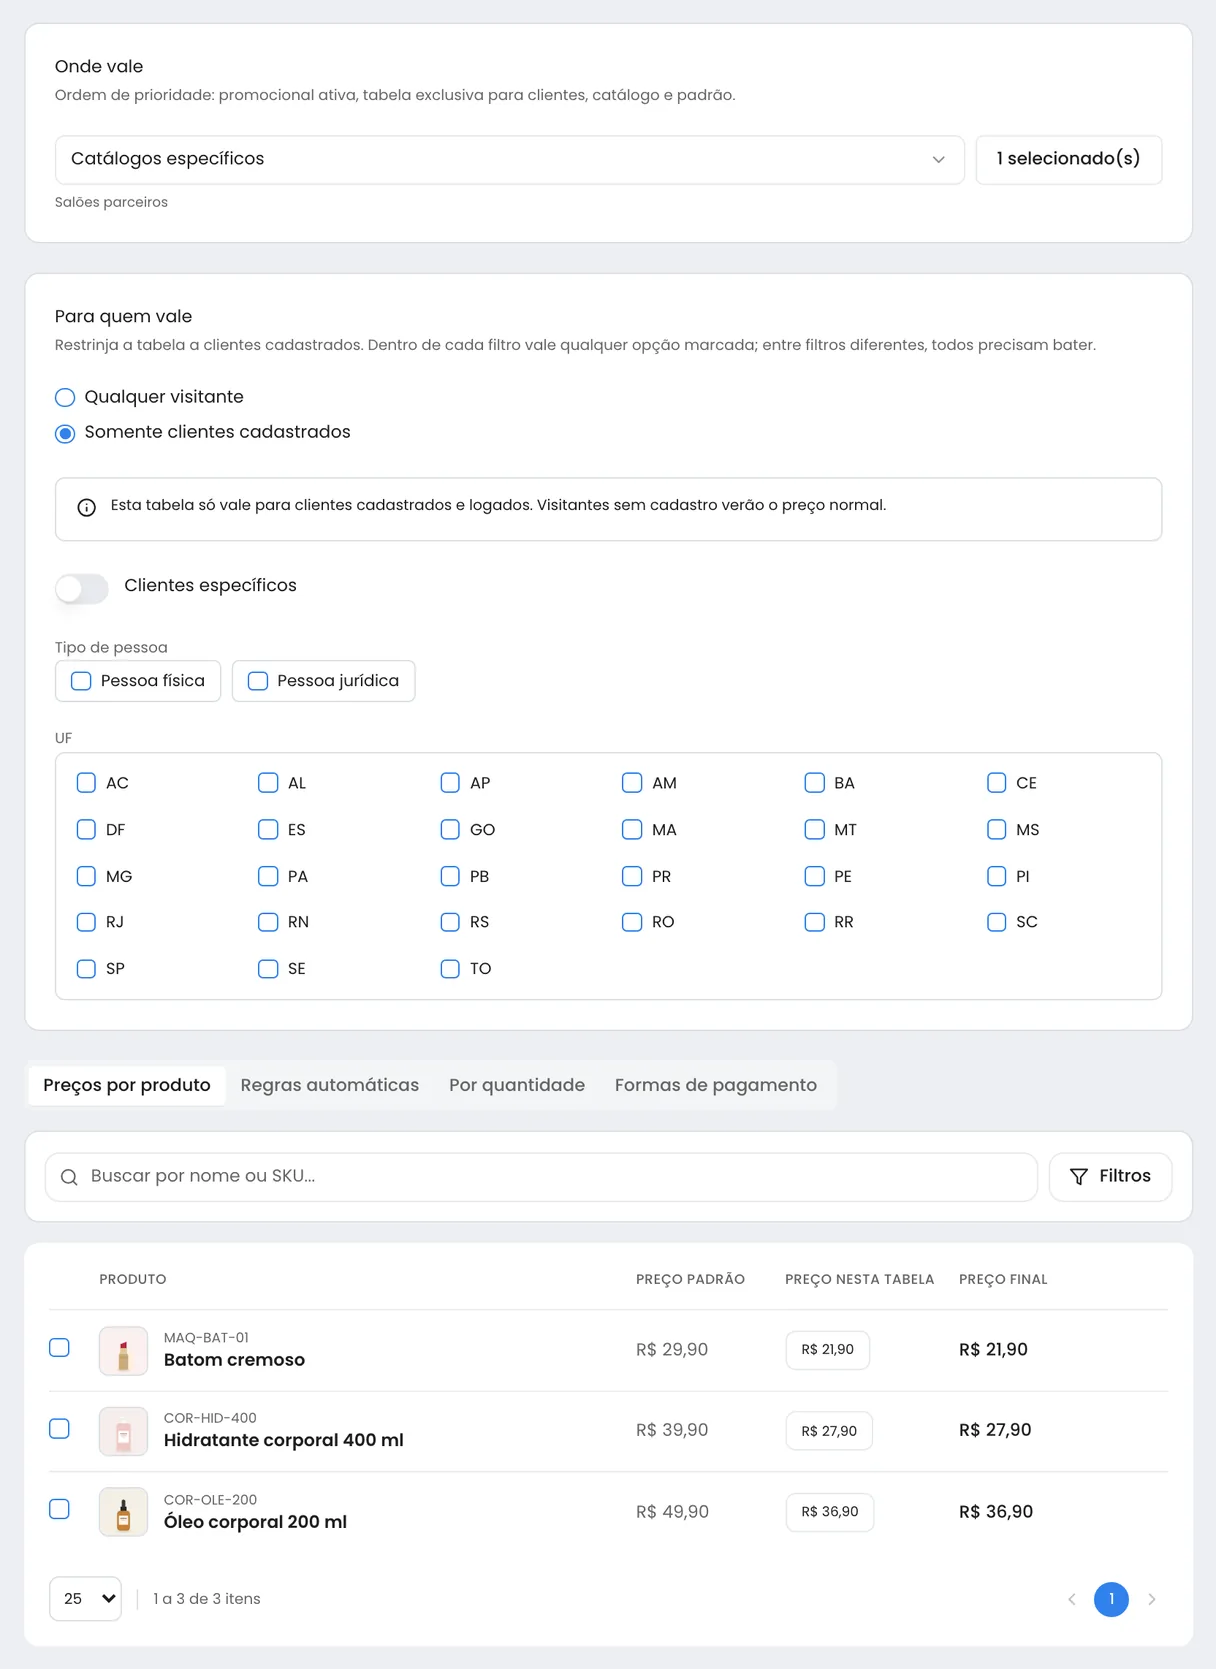Open the 25 items per page dropdown
1216x1669 pixels.
click(85, 1599)
